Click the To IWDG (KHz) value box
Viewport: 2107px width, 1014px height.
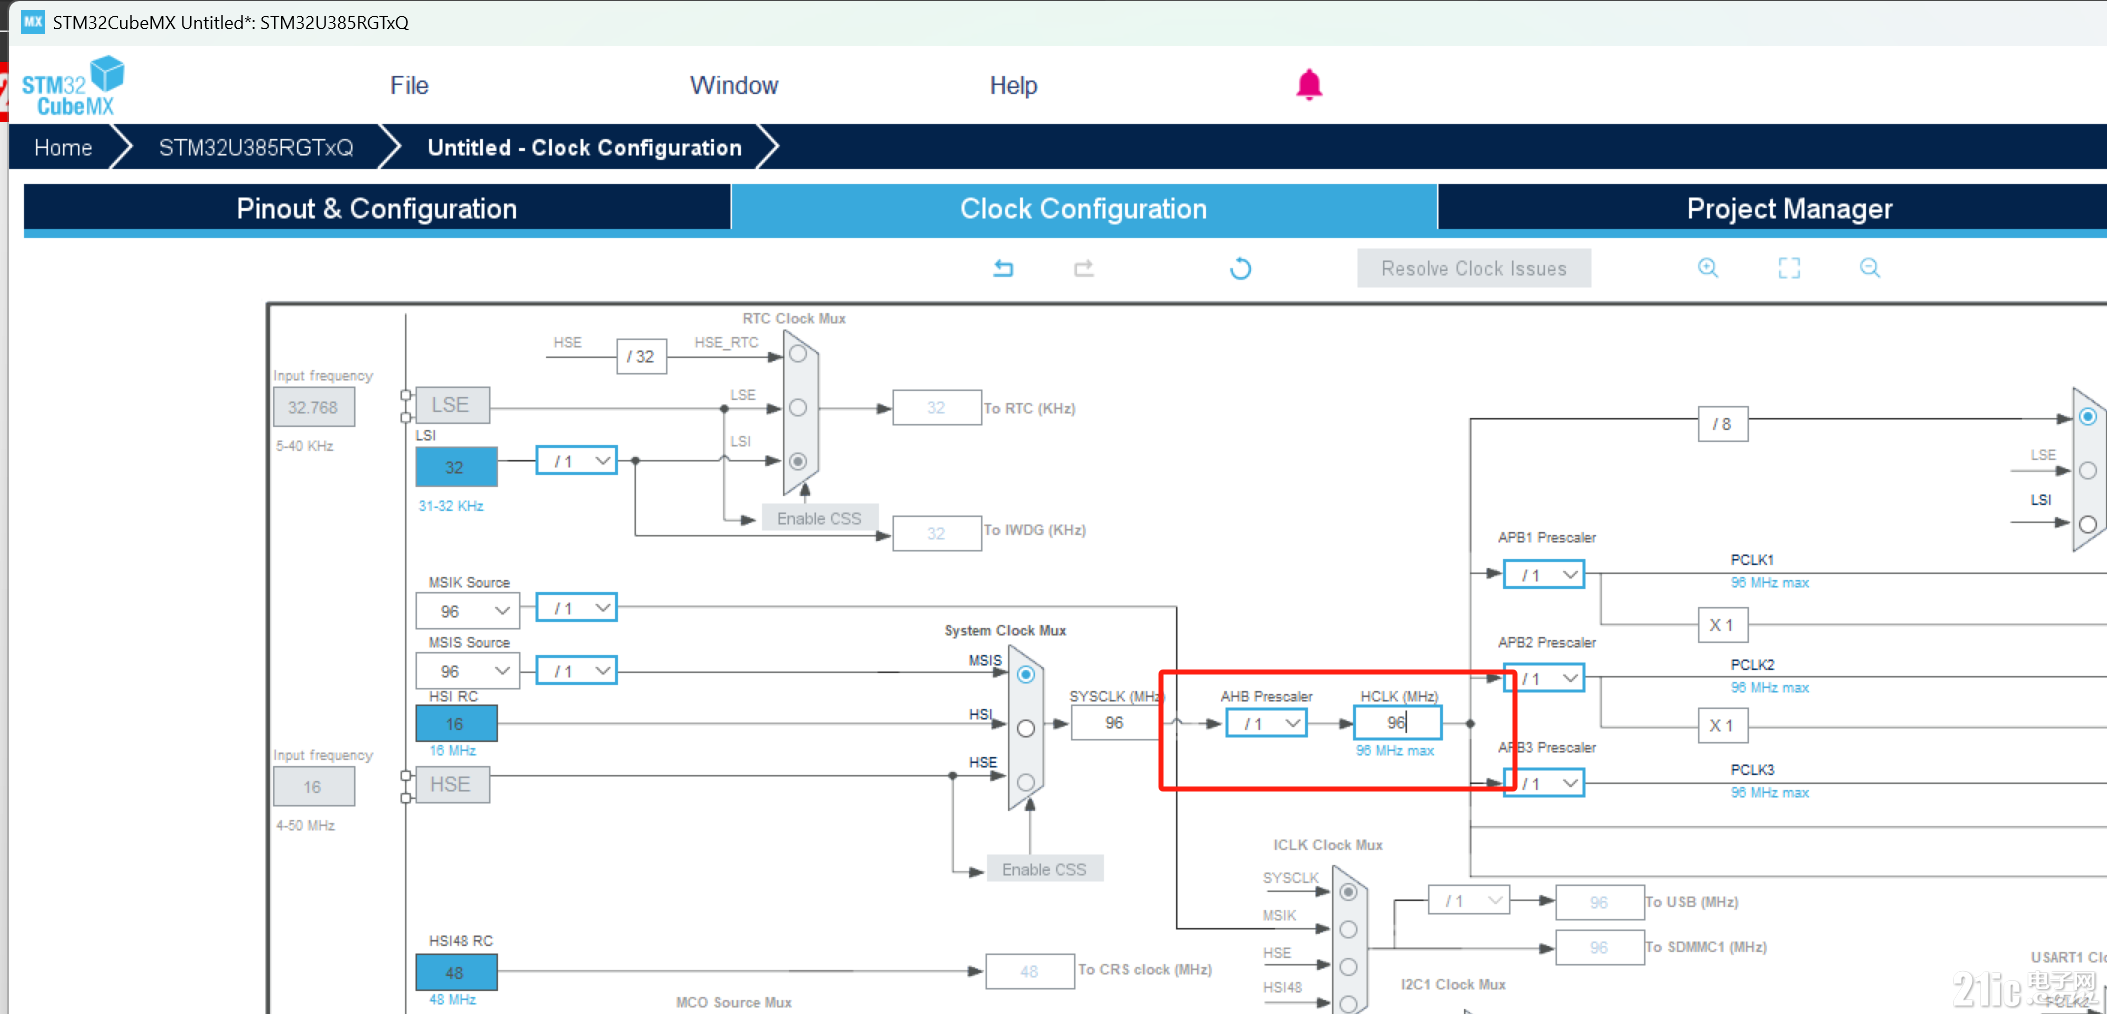(x=937, y=533)
